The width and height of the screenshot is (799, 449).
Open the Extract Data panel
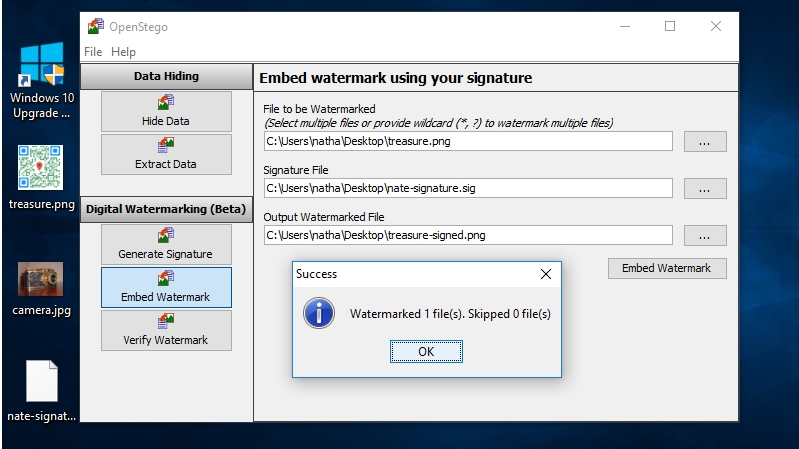[x=166, y=154]
